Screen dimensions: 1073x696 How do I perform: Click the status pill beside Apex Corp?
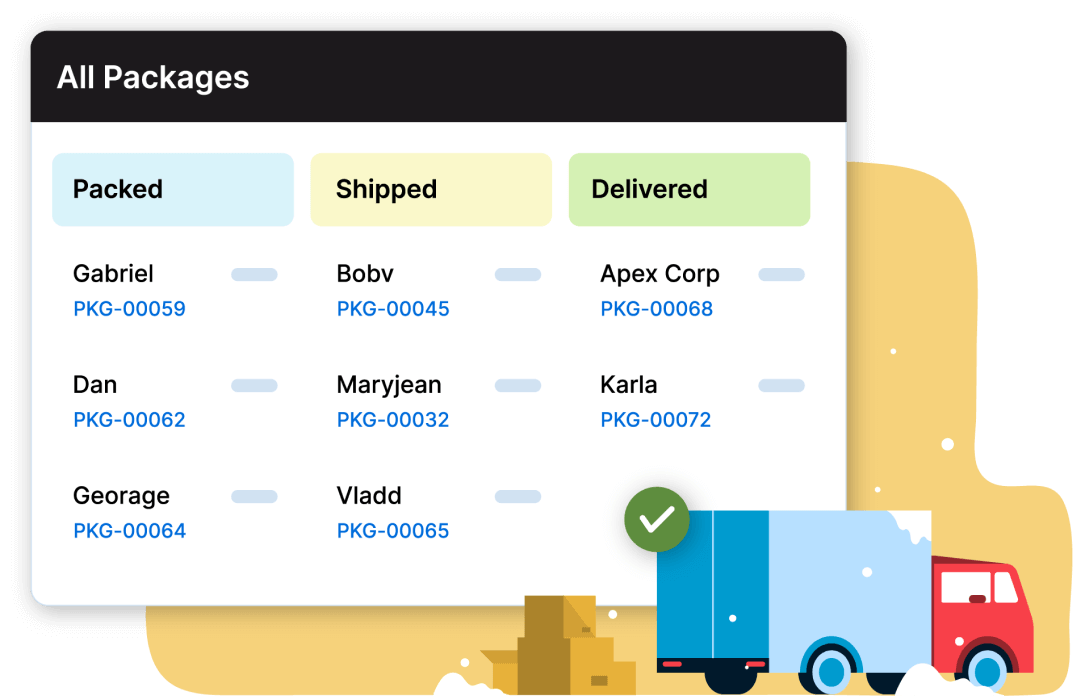(x=781, y=274)
